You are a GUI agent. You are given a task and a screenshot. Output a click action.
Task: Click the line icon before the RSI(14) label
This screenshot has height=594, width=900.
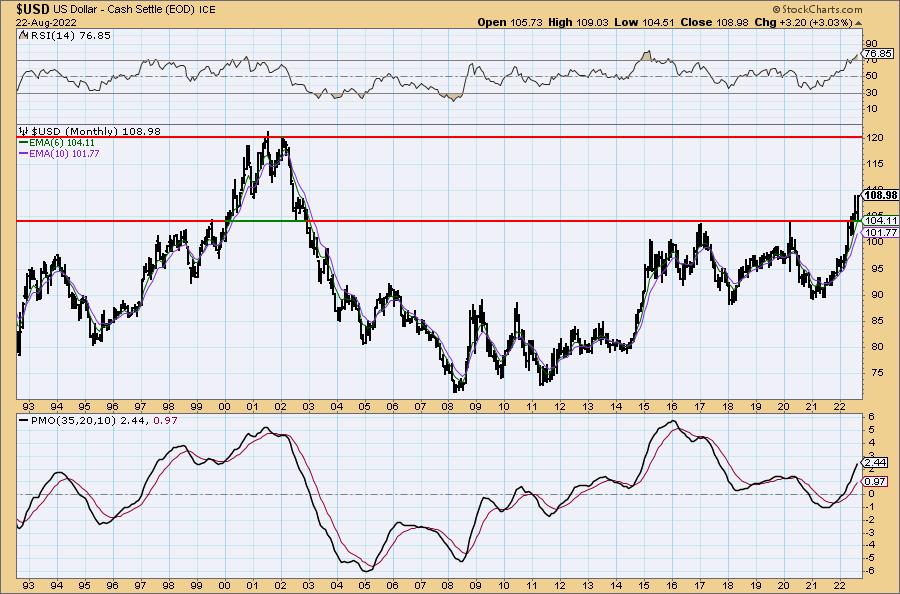pos(23,35)
